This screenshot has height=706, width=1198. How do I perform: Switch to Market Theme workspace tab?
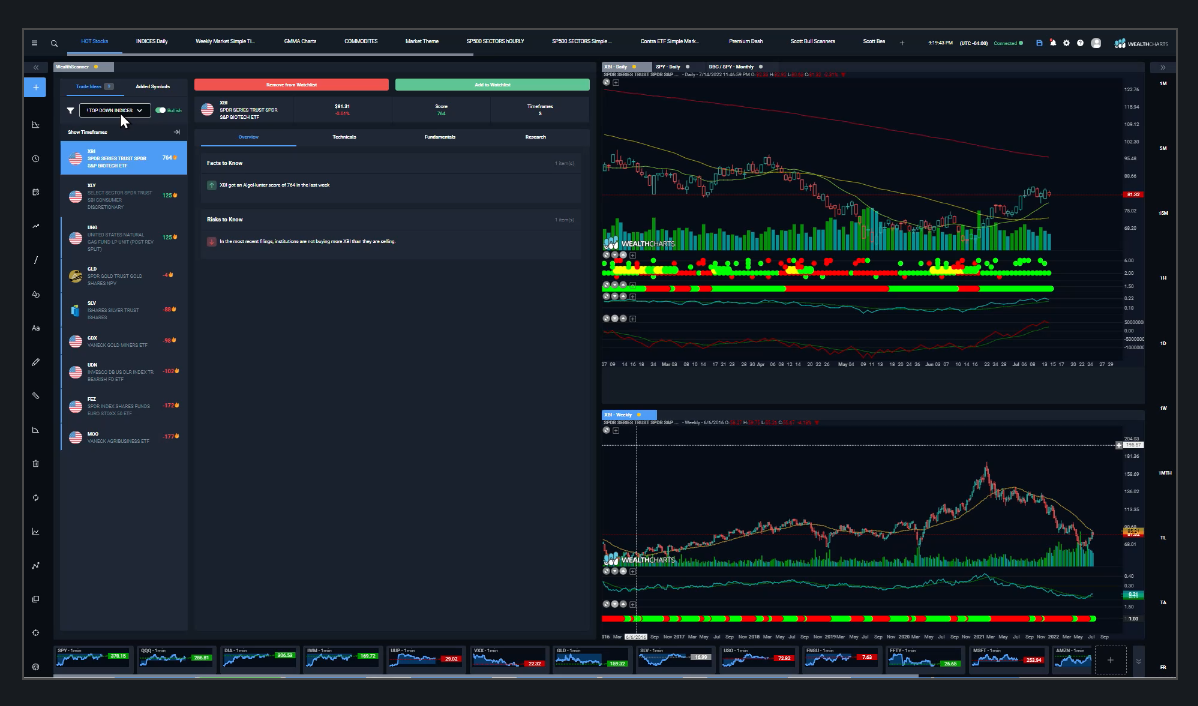coord(422,41)
